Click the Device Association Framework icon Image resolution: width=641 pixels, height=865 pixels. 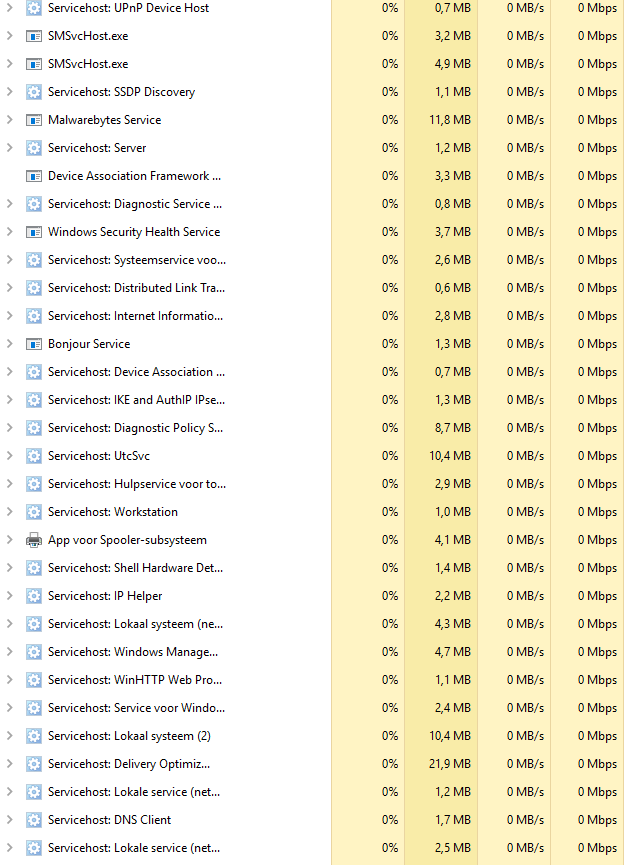[34, 176]
